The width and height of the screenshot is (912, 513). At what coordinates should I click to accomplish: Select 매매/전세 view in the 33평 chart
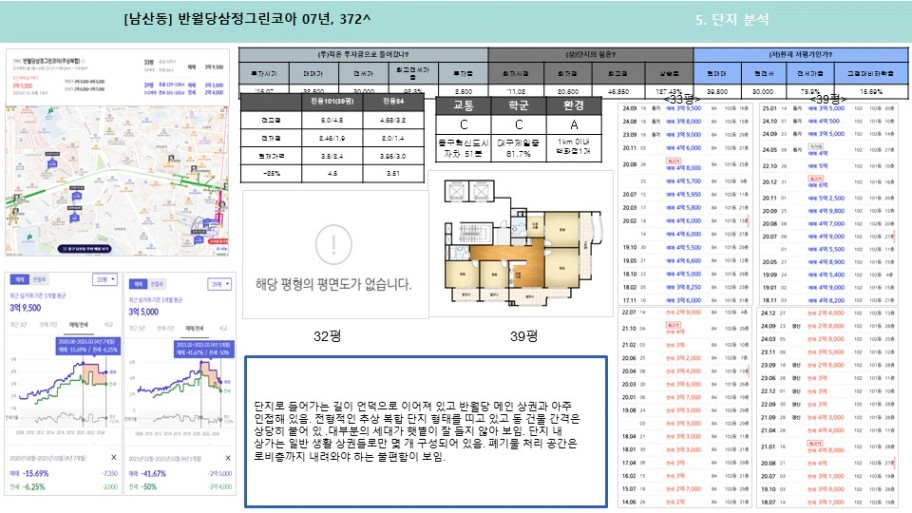(x=78, y=324)
